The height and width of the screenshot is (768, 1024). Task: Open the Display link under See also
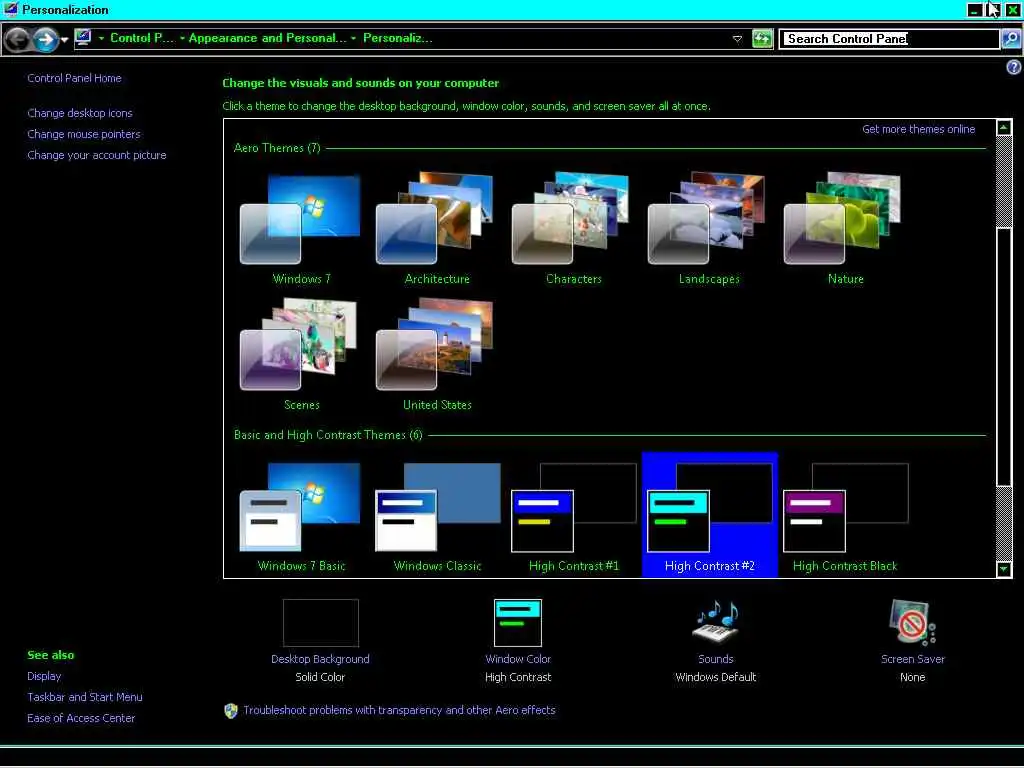click(44, 676)
